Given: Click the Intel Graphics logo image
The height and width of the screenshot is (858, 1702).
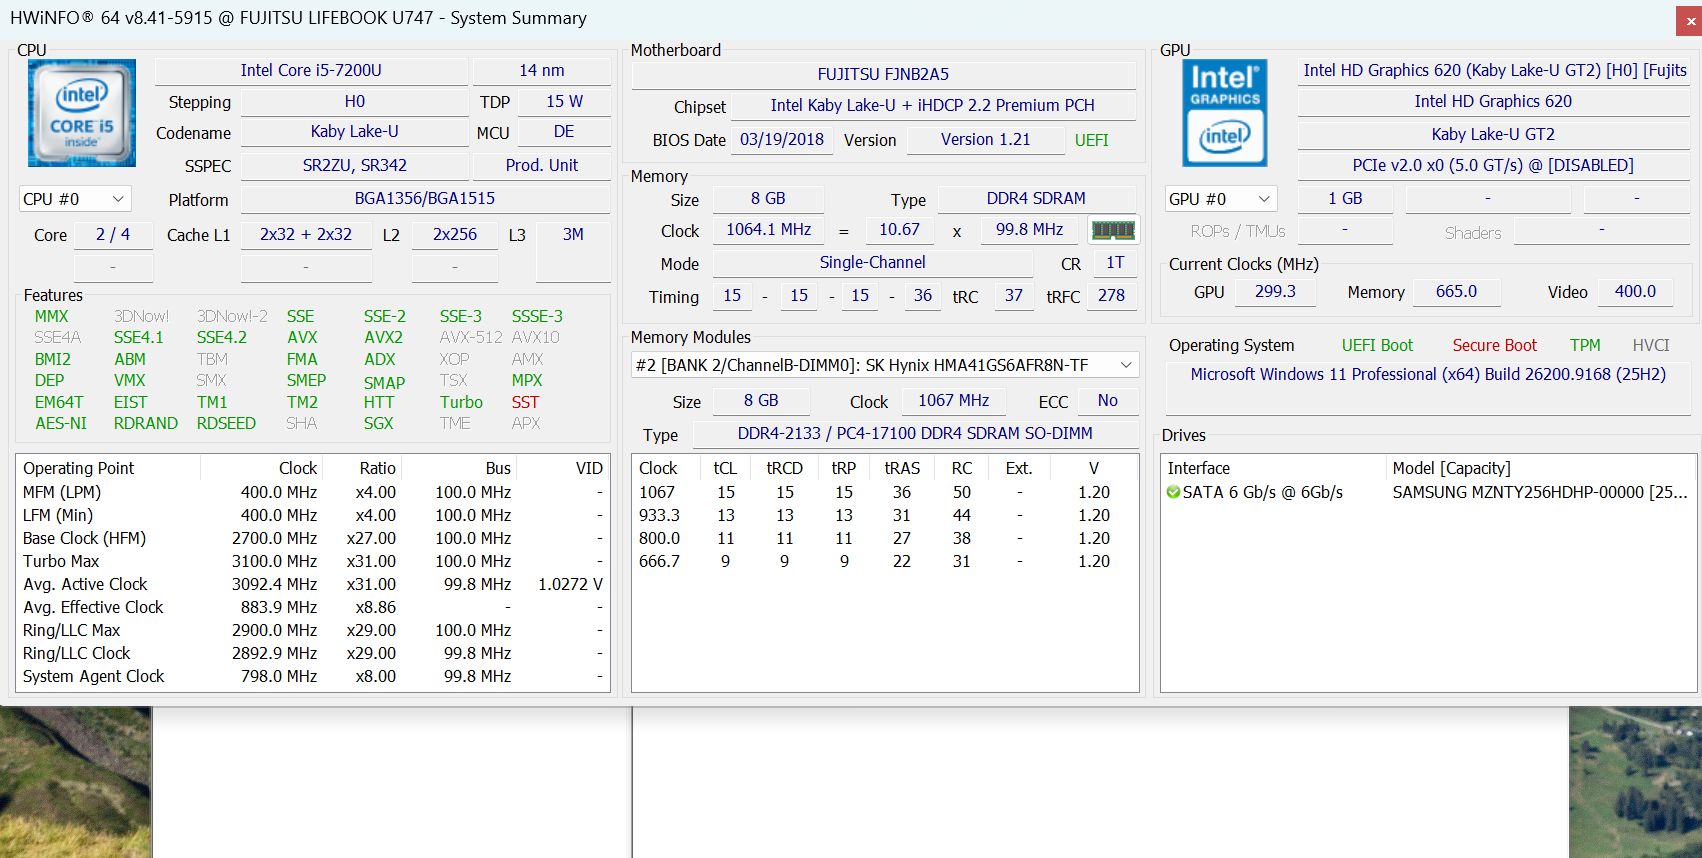Looking at the screenshot, I should click(1225, 113).
